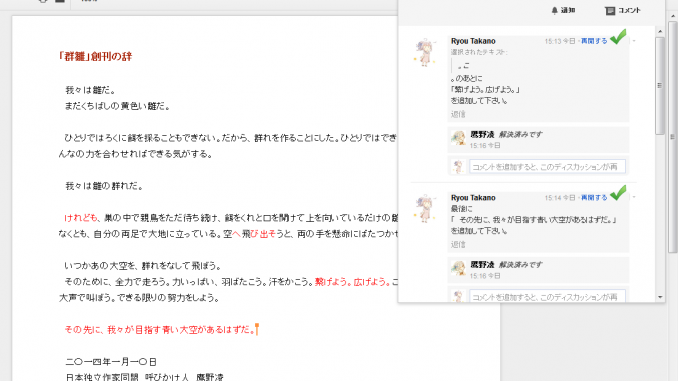This screenshot has width=678, height=381.
Task: Click the line 我々は雛の群れだ。
Action: tap(104, 186)
